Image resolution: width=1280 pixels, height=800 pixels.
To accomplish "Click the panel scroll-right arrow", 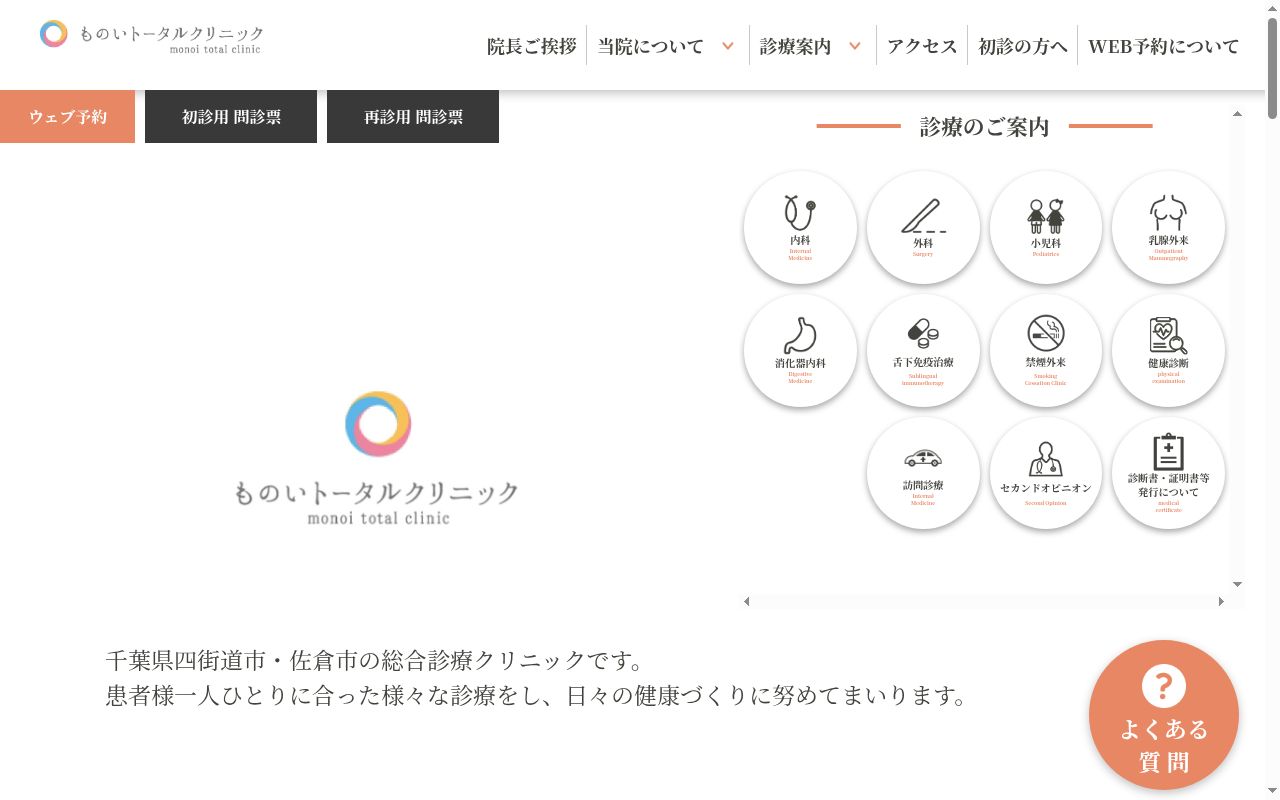I will (x=1221, y=601).
